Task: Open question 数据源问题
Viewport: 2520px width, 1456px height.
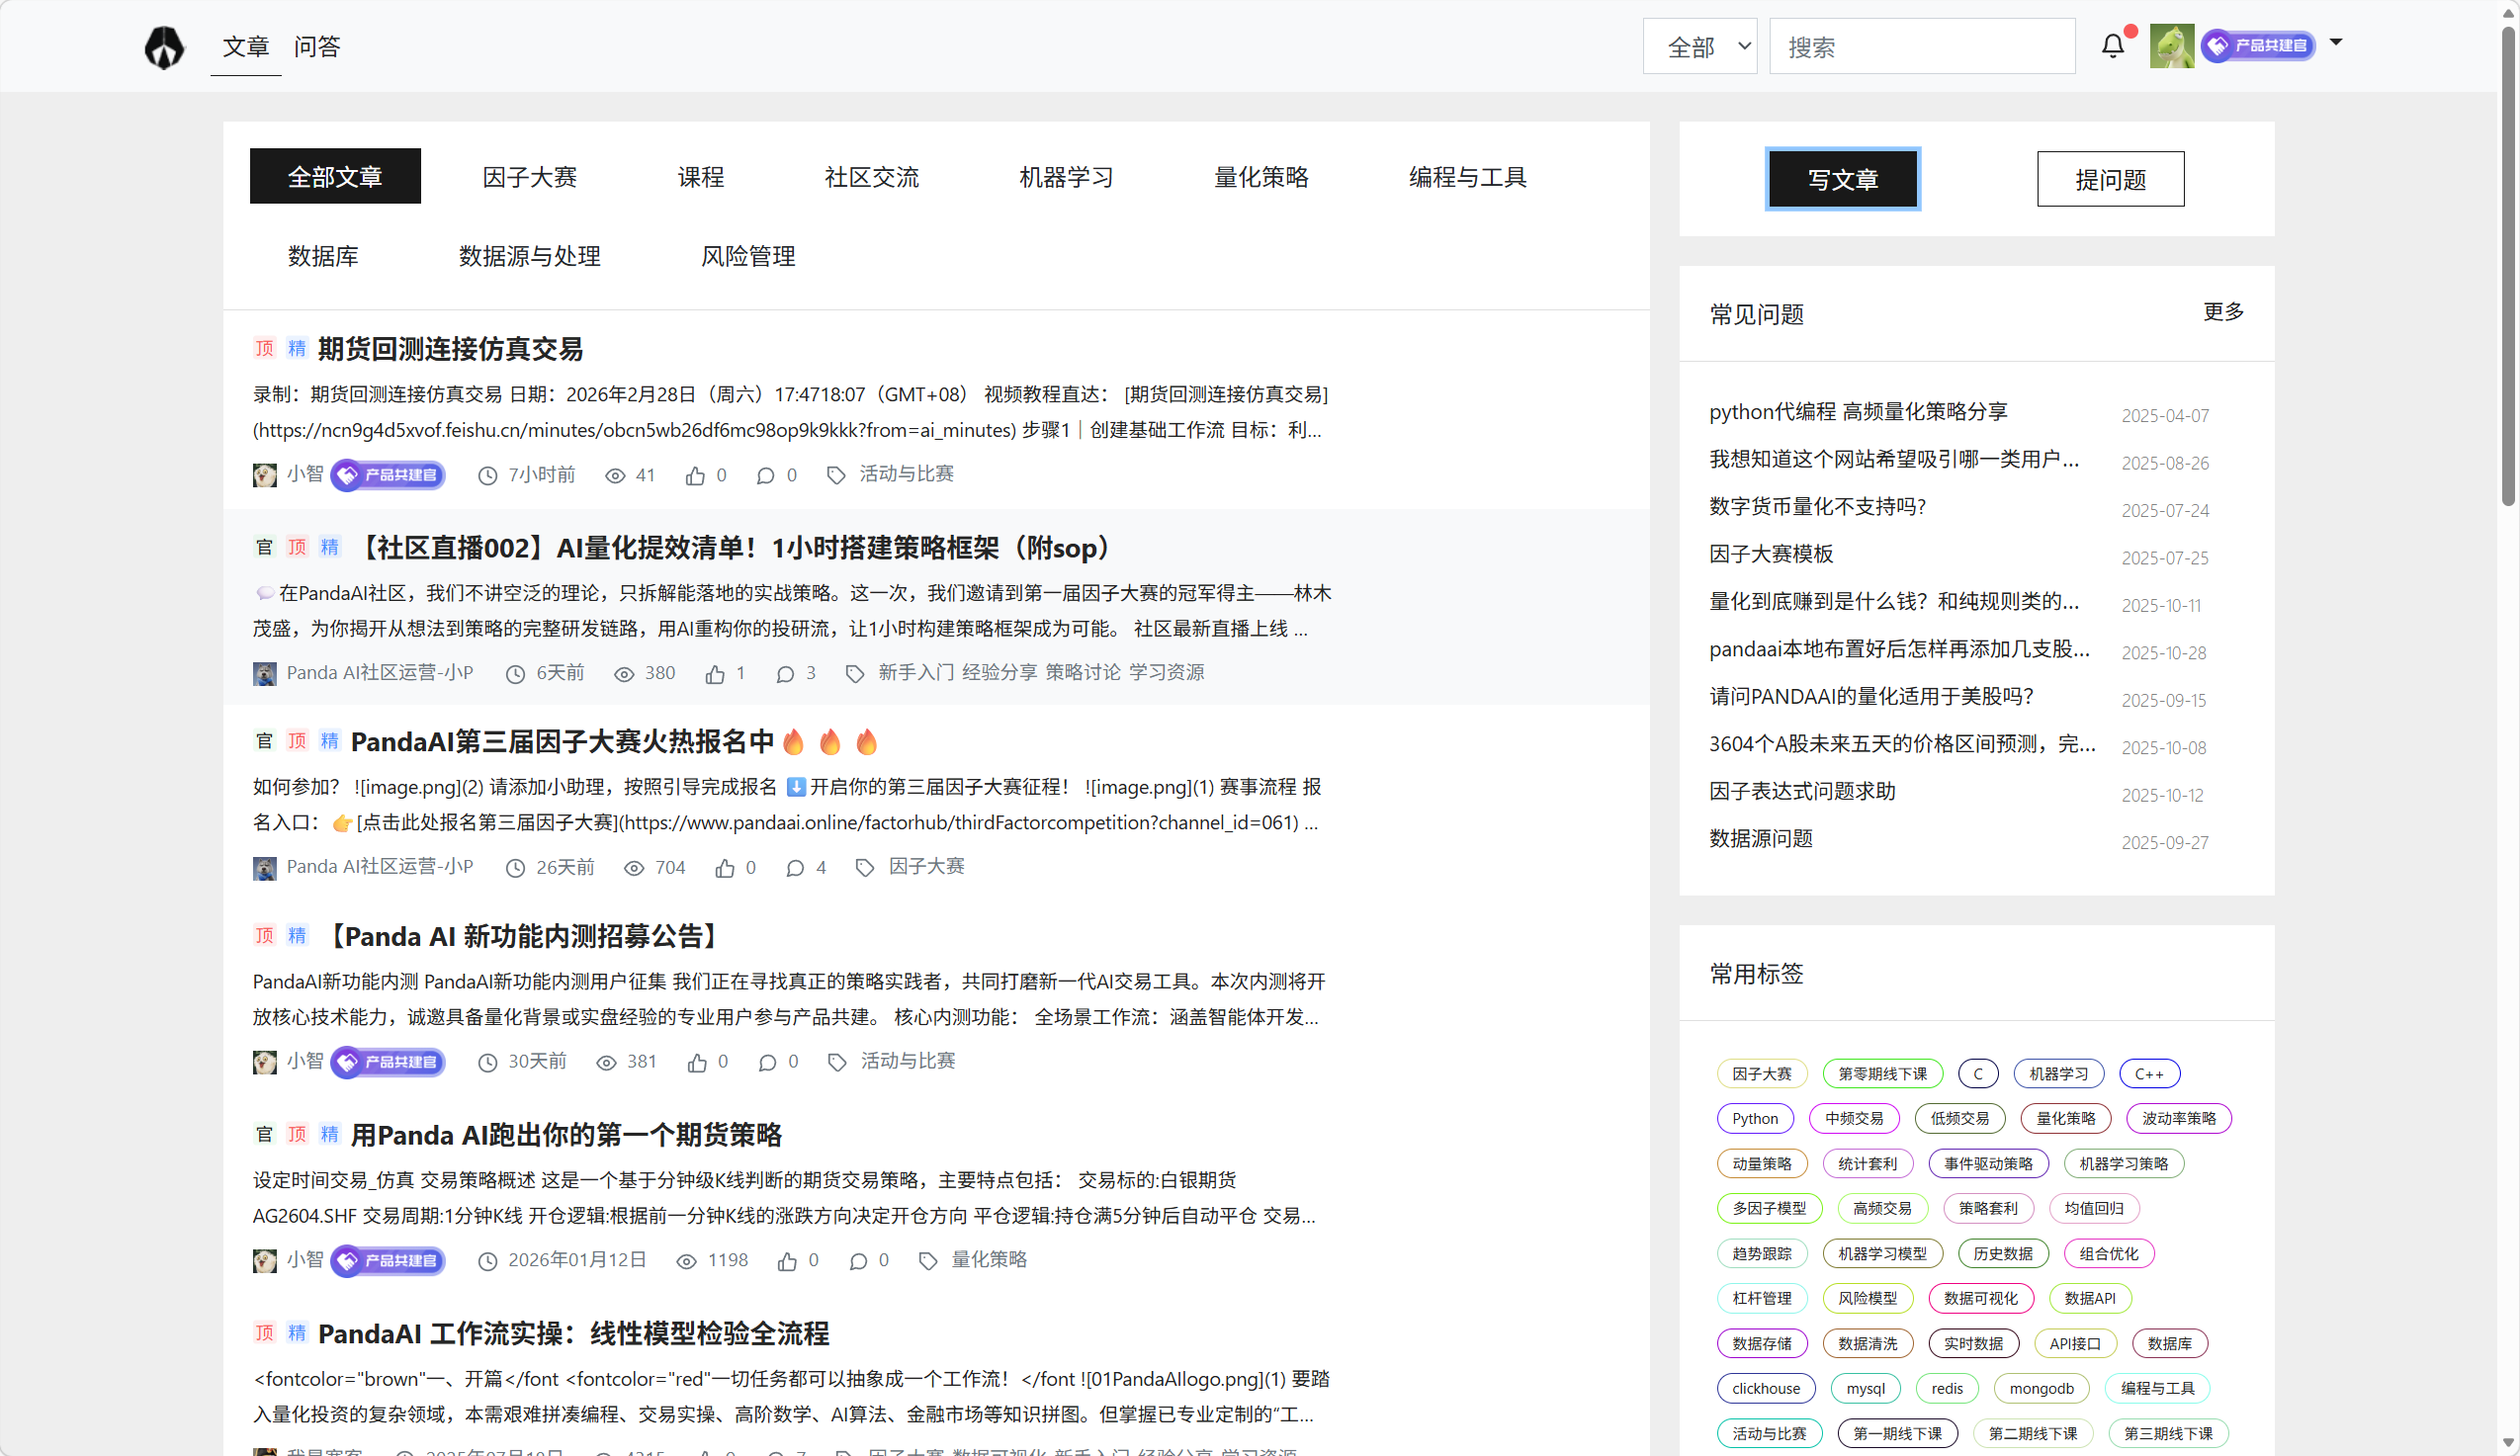Action: tap(1761, 838)
